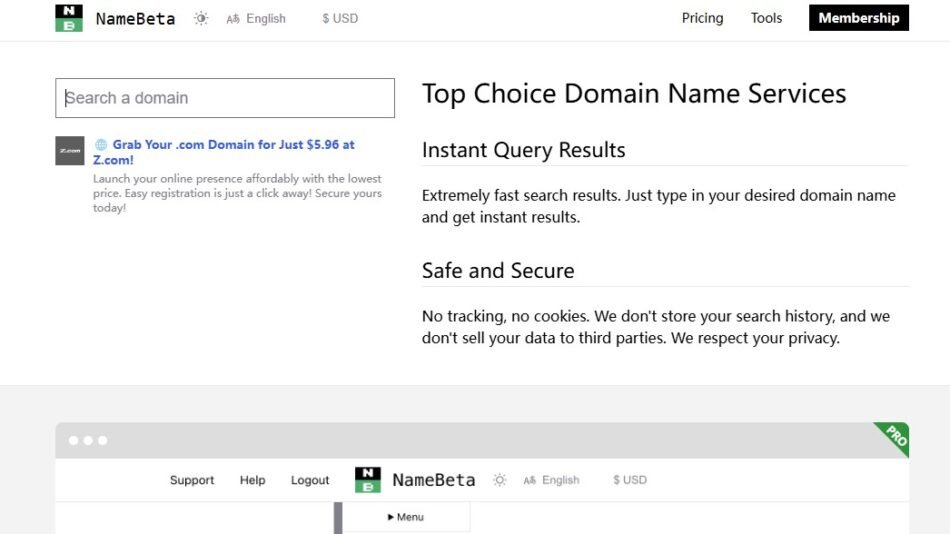Click the Launch your online presence description

[238, 193]
